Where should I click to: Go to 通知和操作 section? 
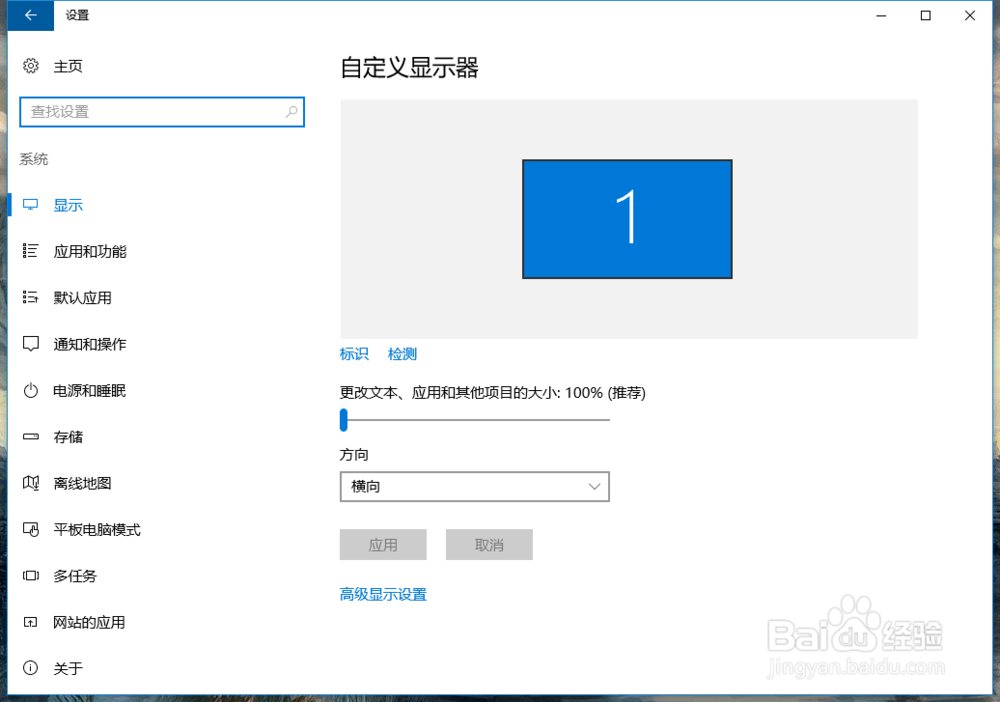pyautogui.click(x=90, y=344)
